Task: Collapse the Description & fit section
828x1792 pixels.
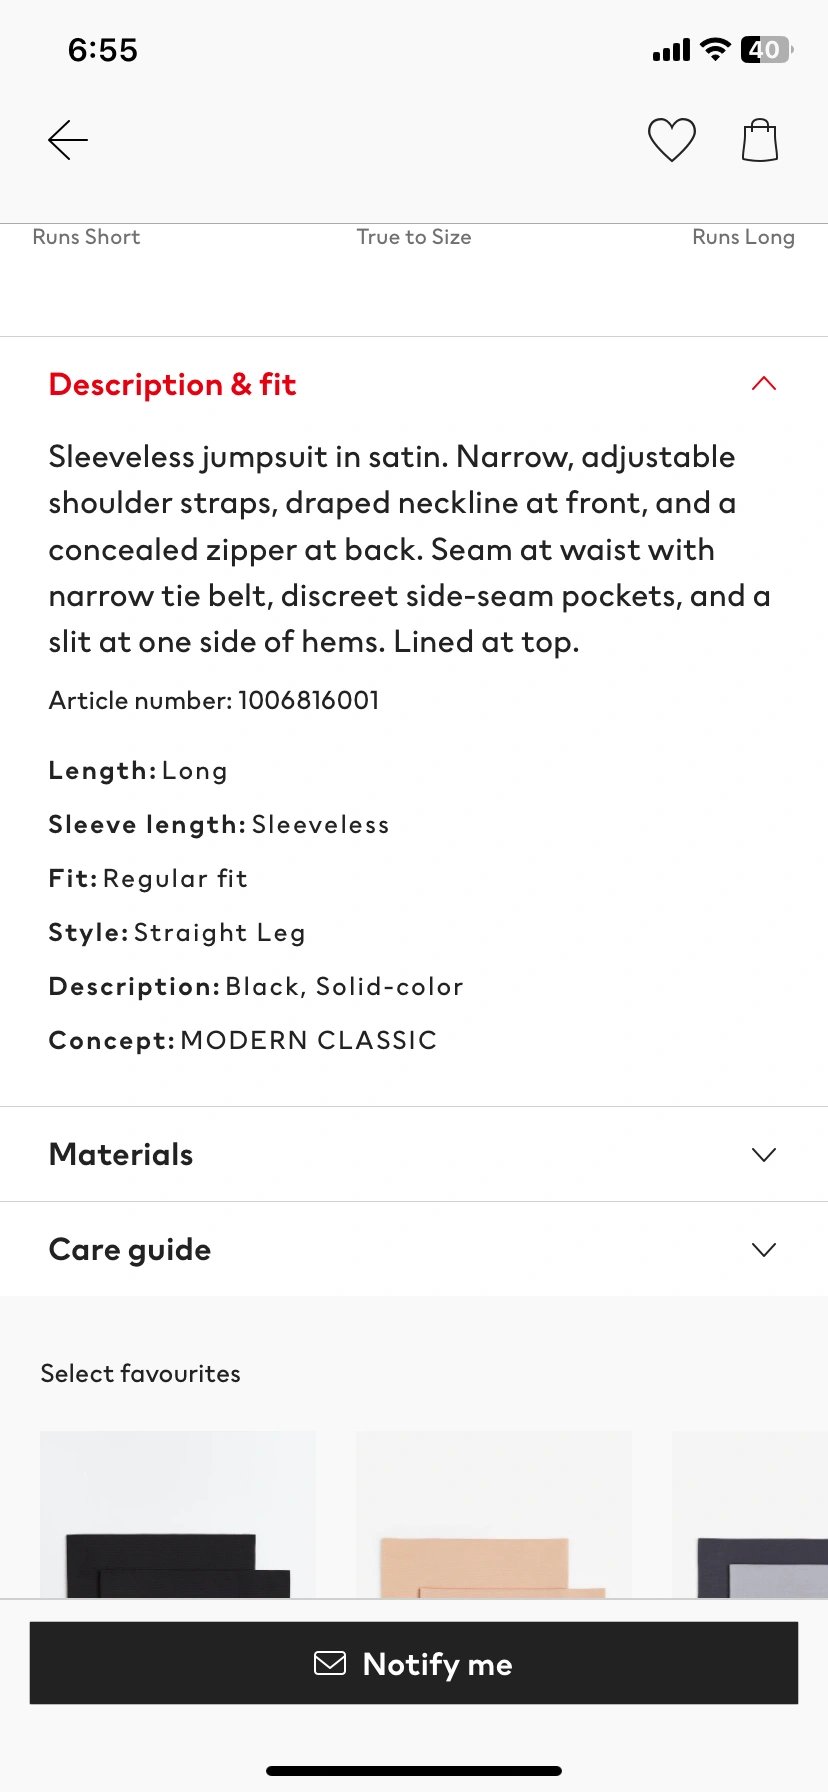Action: click(764, 384)
